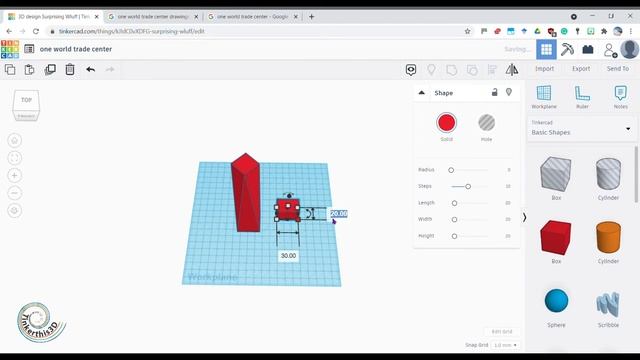Open the designs list icon beside the title
The width and height of the screenshot is (640, 360).
point(29,49)
